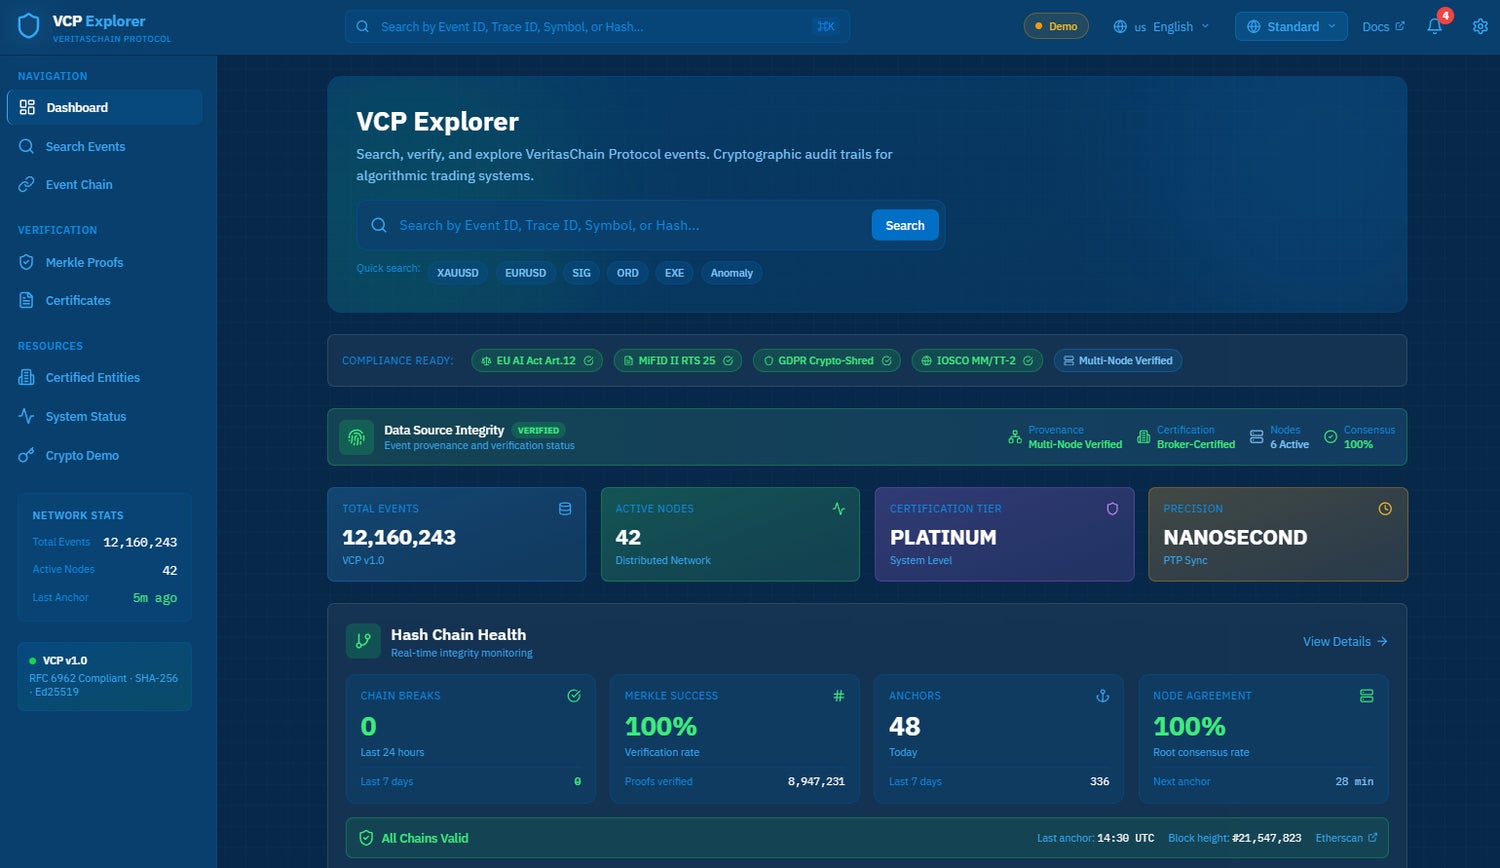Go to System Status page

pos(85,417)
